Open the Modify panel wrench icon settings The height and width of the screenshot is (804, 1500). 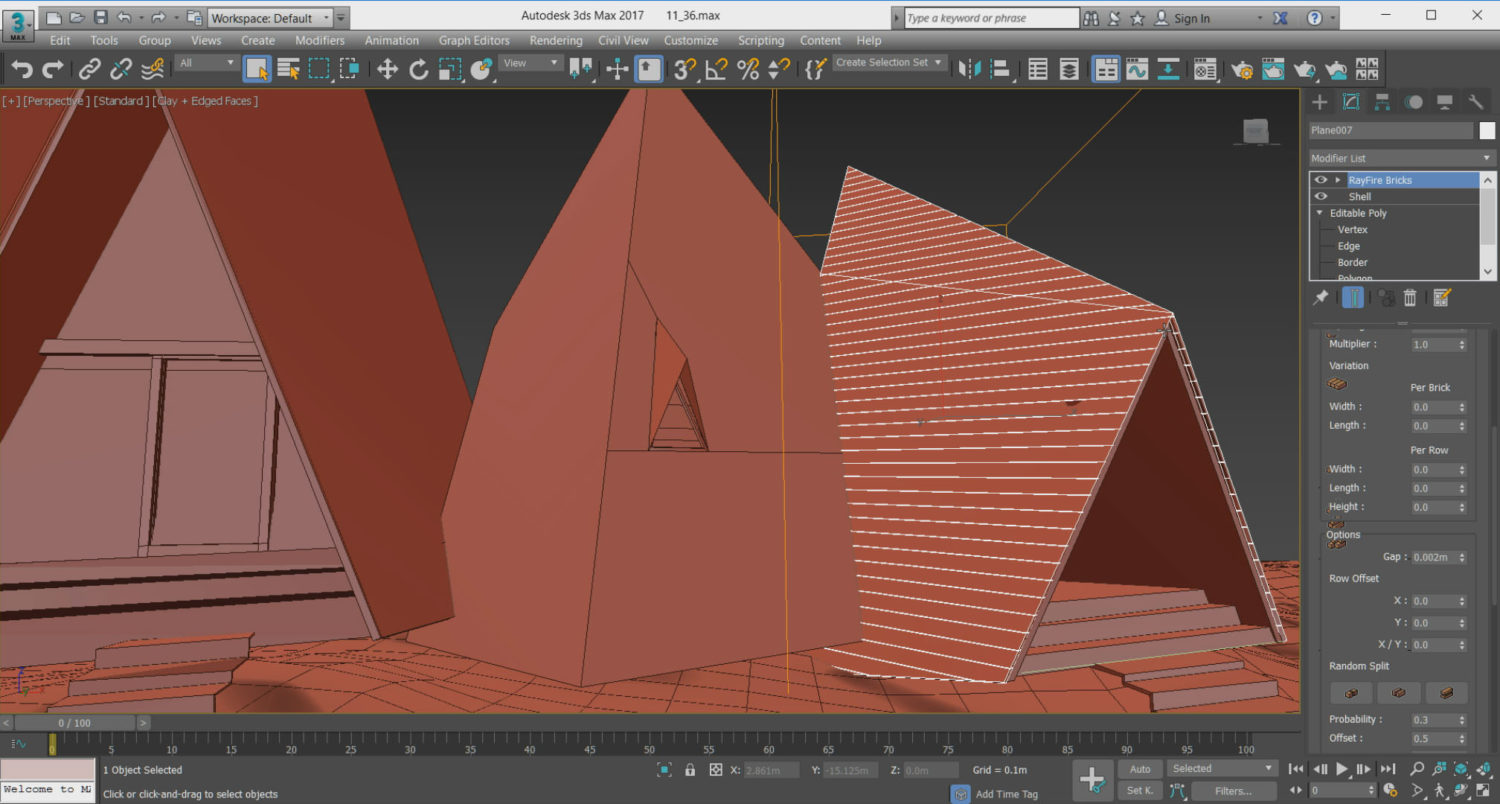tap(1475, 101)
